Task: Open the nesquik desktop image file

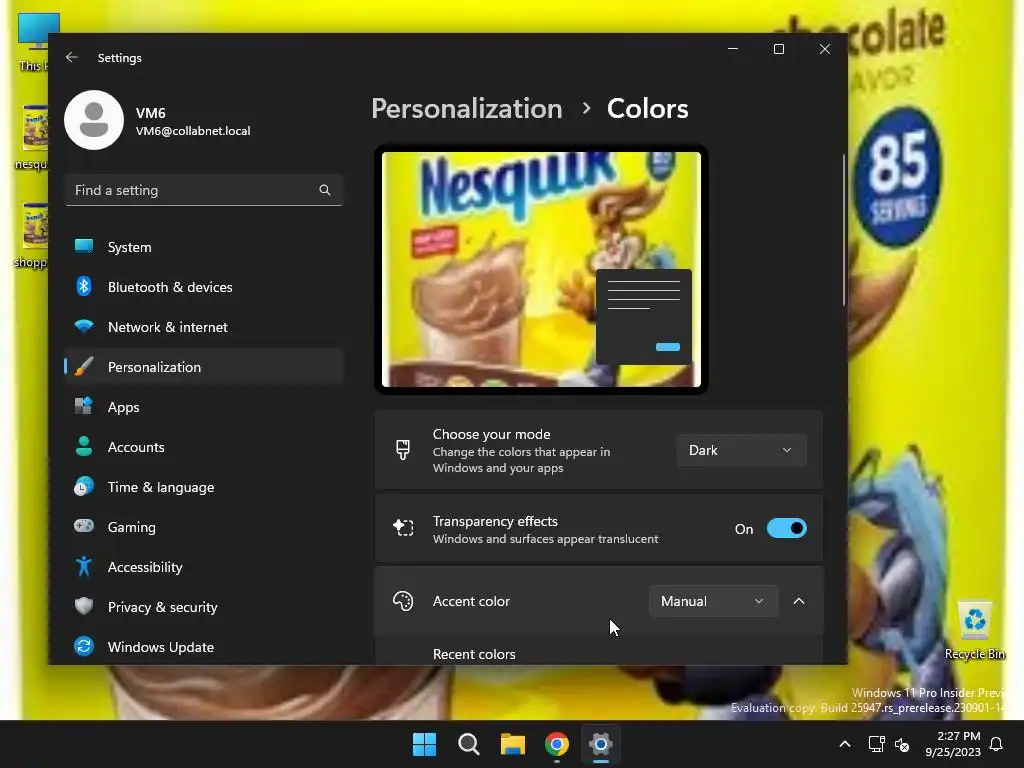Action: [x=34, y=137]
